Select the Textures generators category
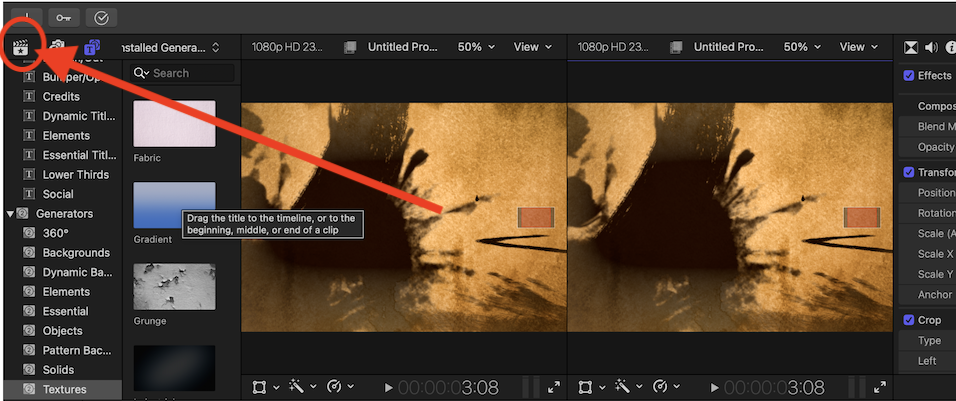 [x=63, y=389]
